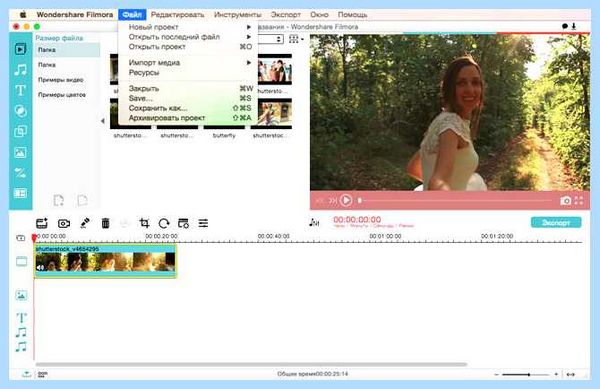Screen dimensions: 600x389
Task: Open the Окно menu
Action: 319,15
